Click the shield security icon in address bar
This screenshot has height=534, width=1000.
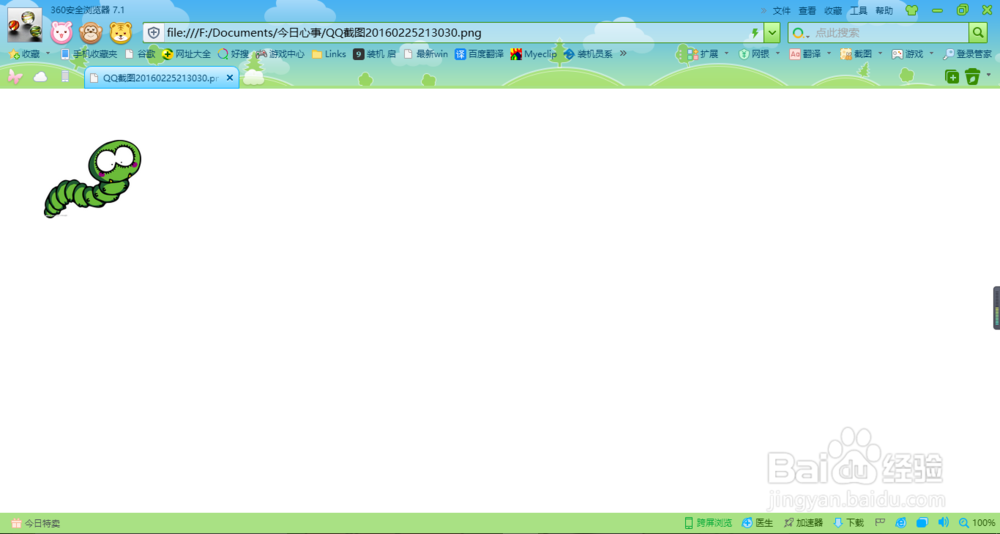click(x=154, y=33)
